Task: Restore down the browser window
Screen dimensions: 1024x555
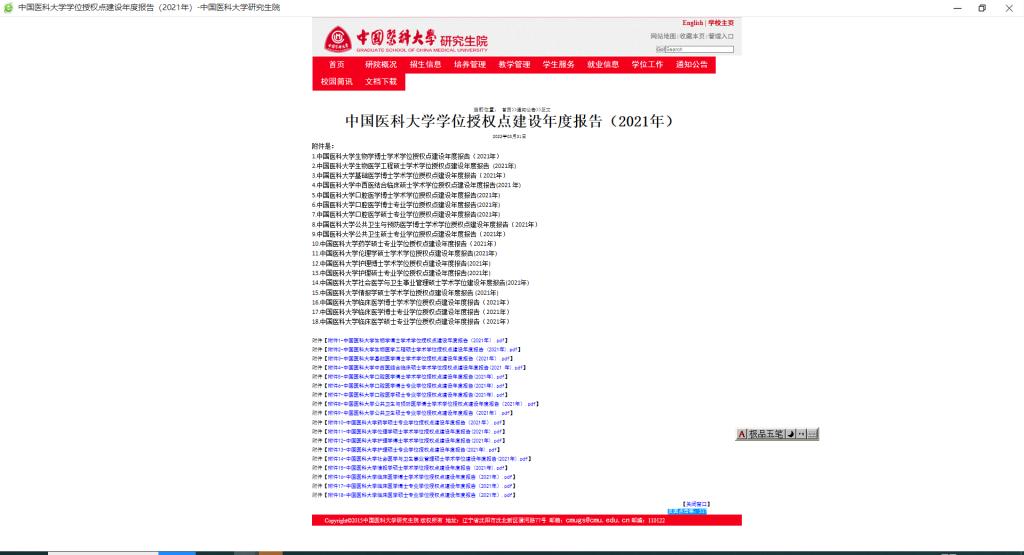Action: (x=981, y=8)
